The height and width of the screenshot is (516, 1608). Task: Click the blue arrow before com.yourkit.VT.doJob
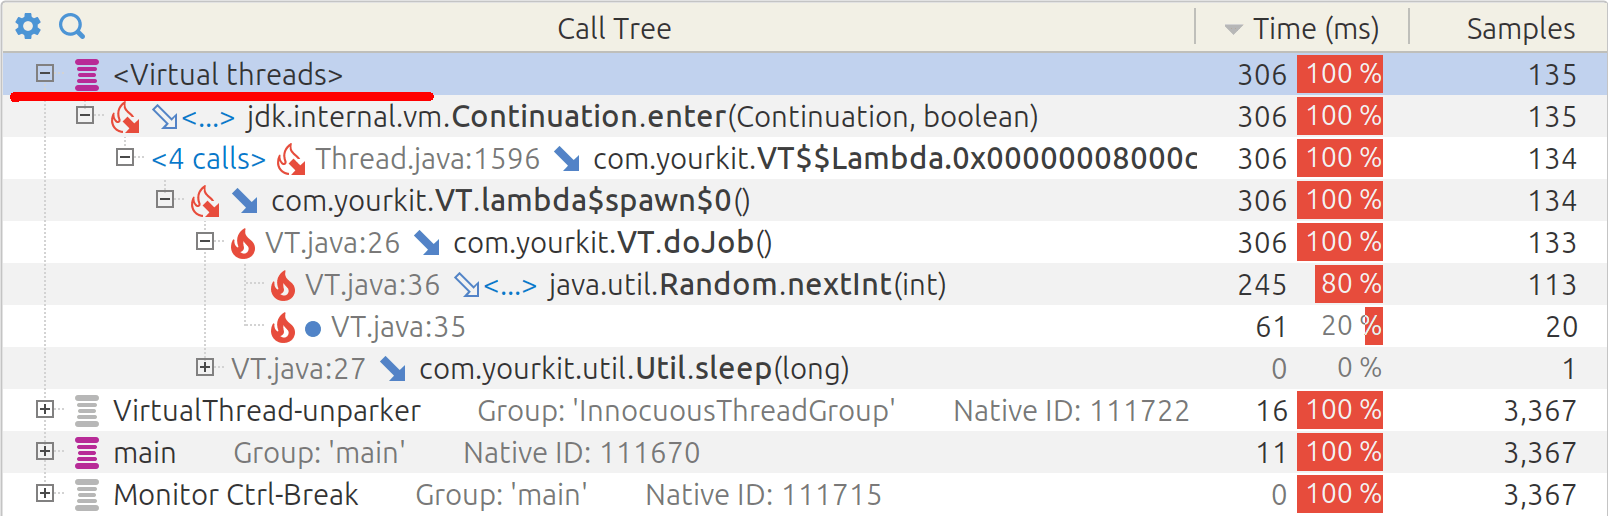point(427,243)
